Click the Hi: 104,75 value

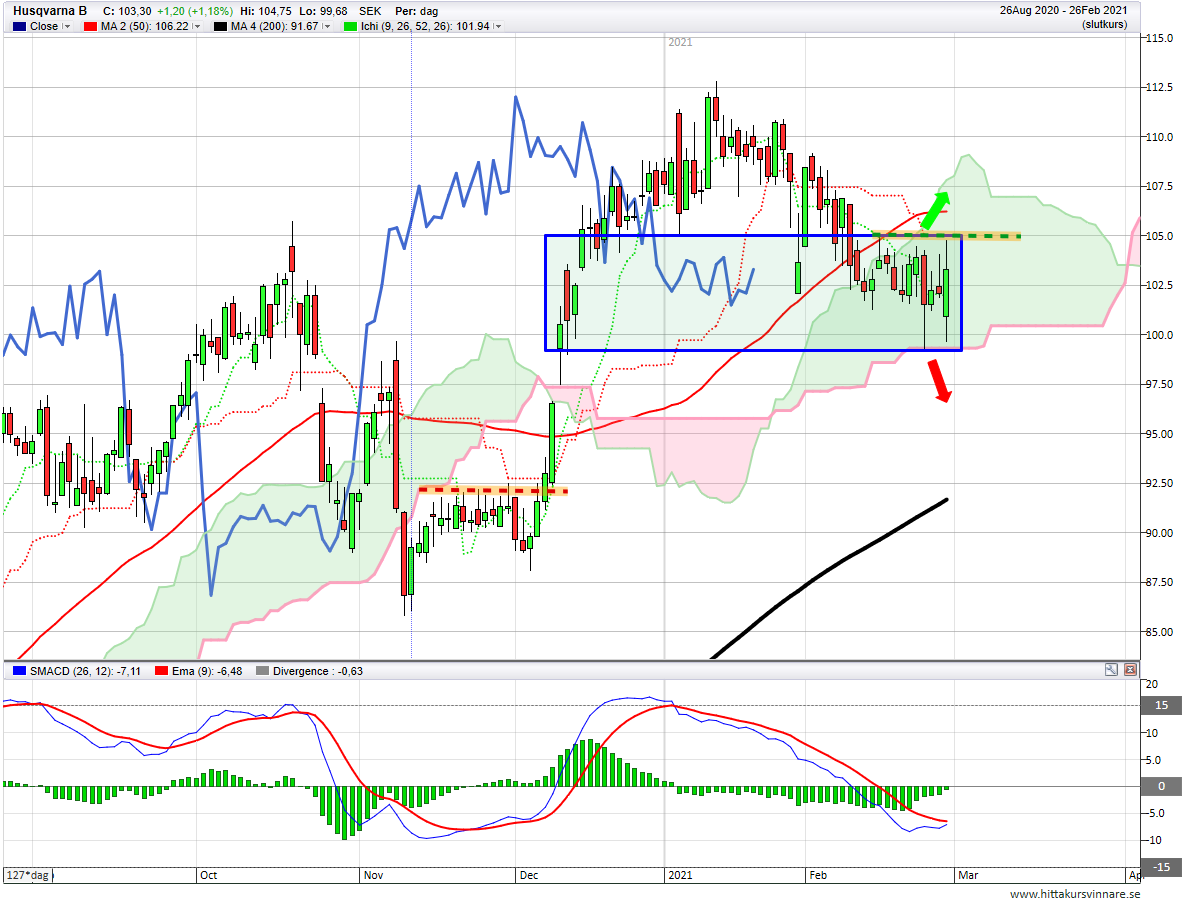[265, 11]
